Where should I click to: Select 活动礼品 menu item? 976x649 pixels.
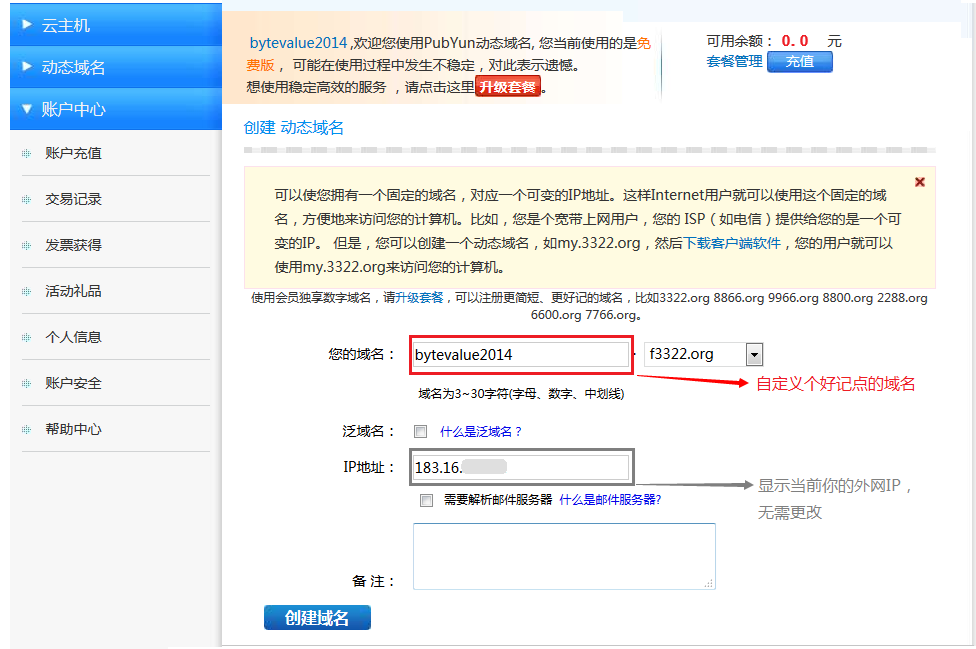(x=73, y=291)
